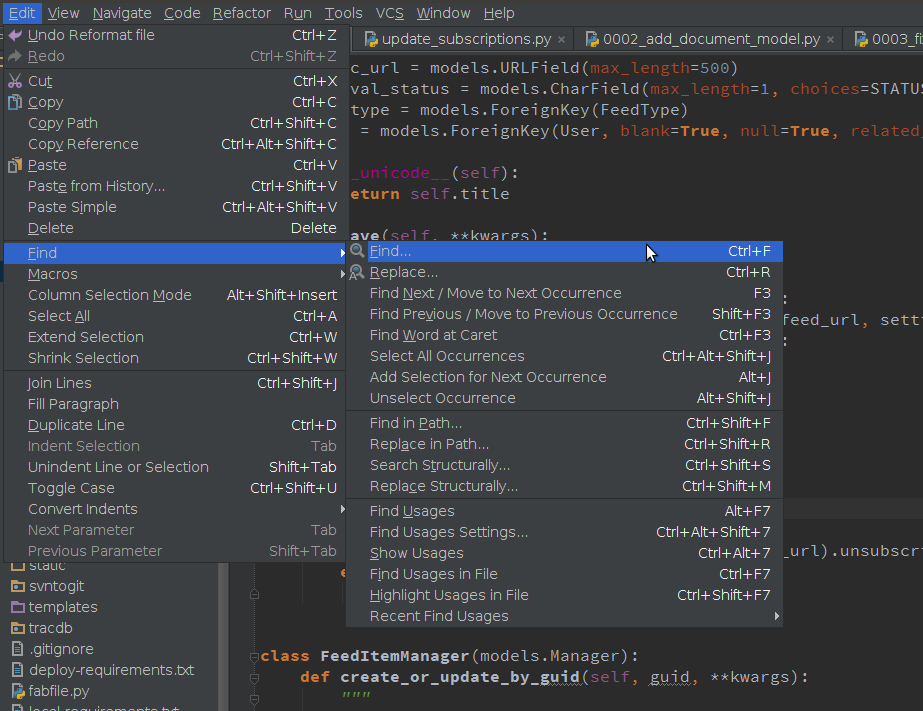Choose Unindent Line or Selection

174,467
